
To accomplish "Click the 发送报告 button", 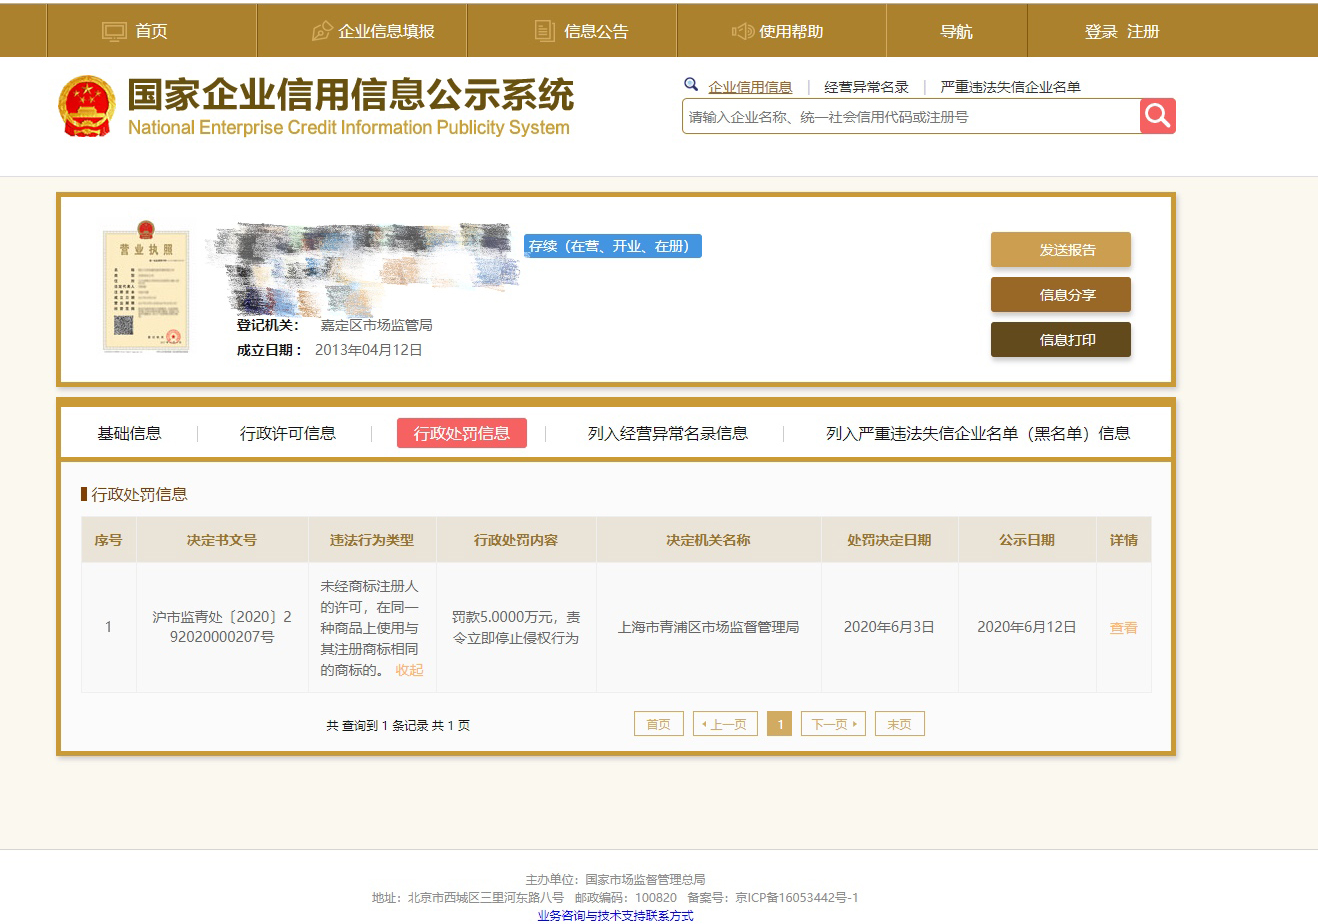I will tap(1060, 250).
